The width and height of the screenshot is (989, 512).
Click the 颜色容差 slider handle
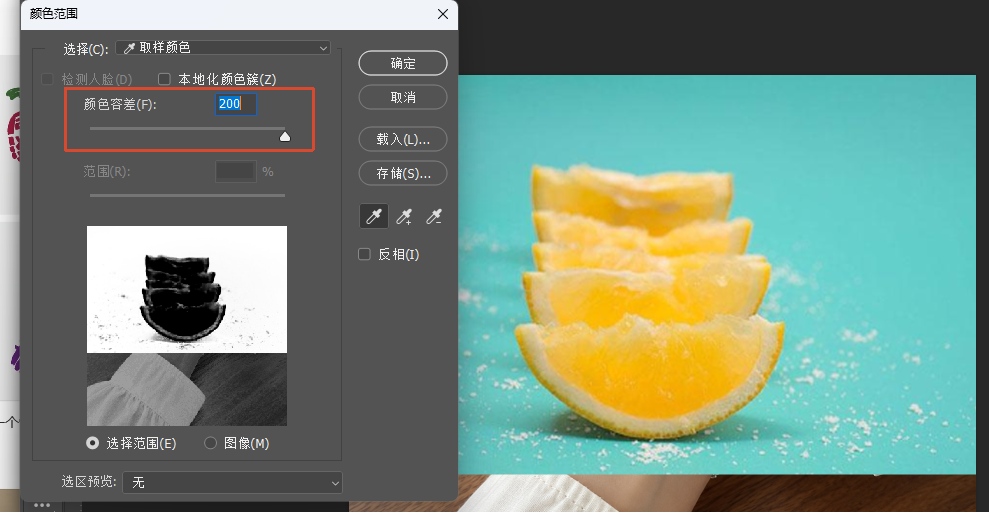coord(285,136)
